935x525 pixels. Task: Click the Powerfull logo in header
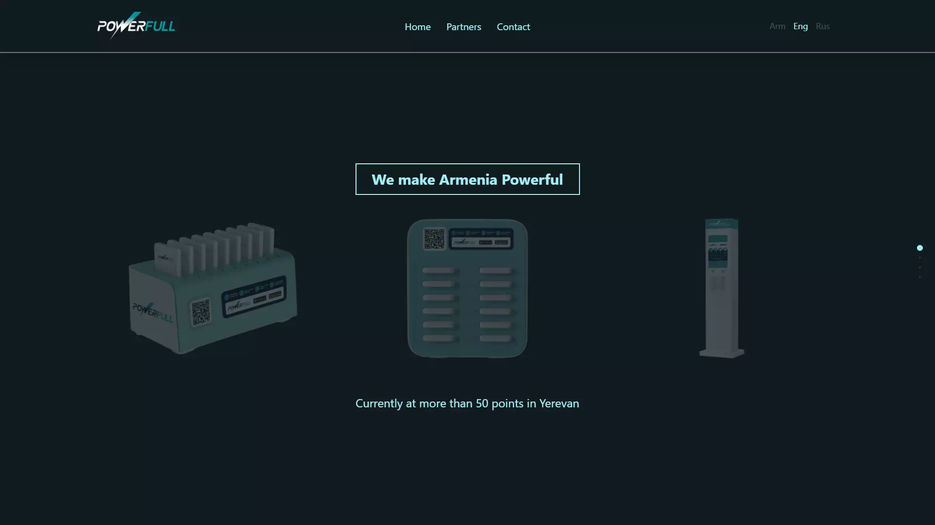point(136,26)
